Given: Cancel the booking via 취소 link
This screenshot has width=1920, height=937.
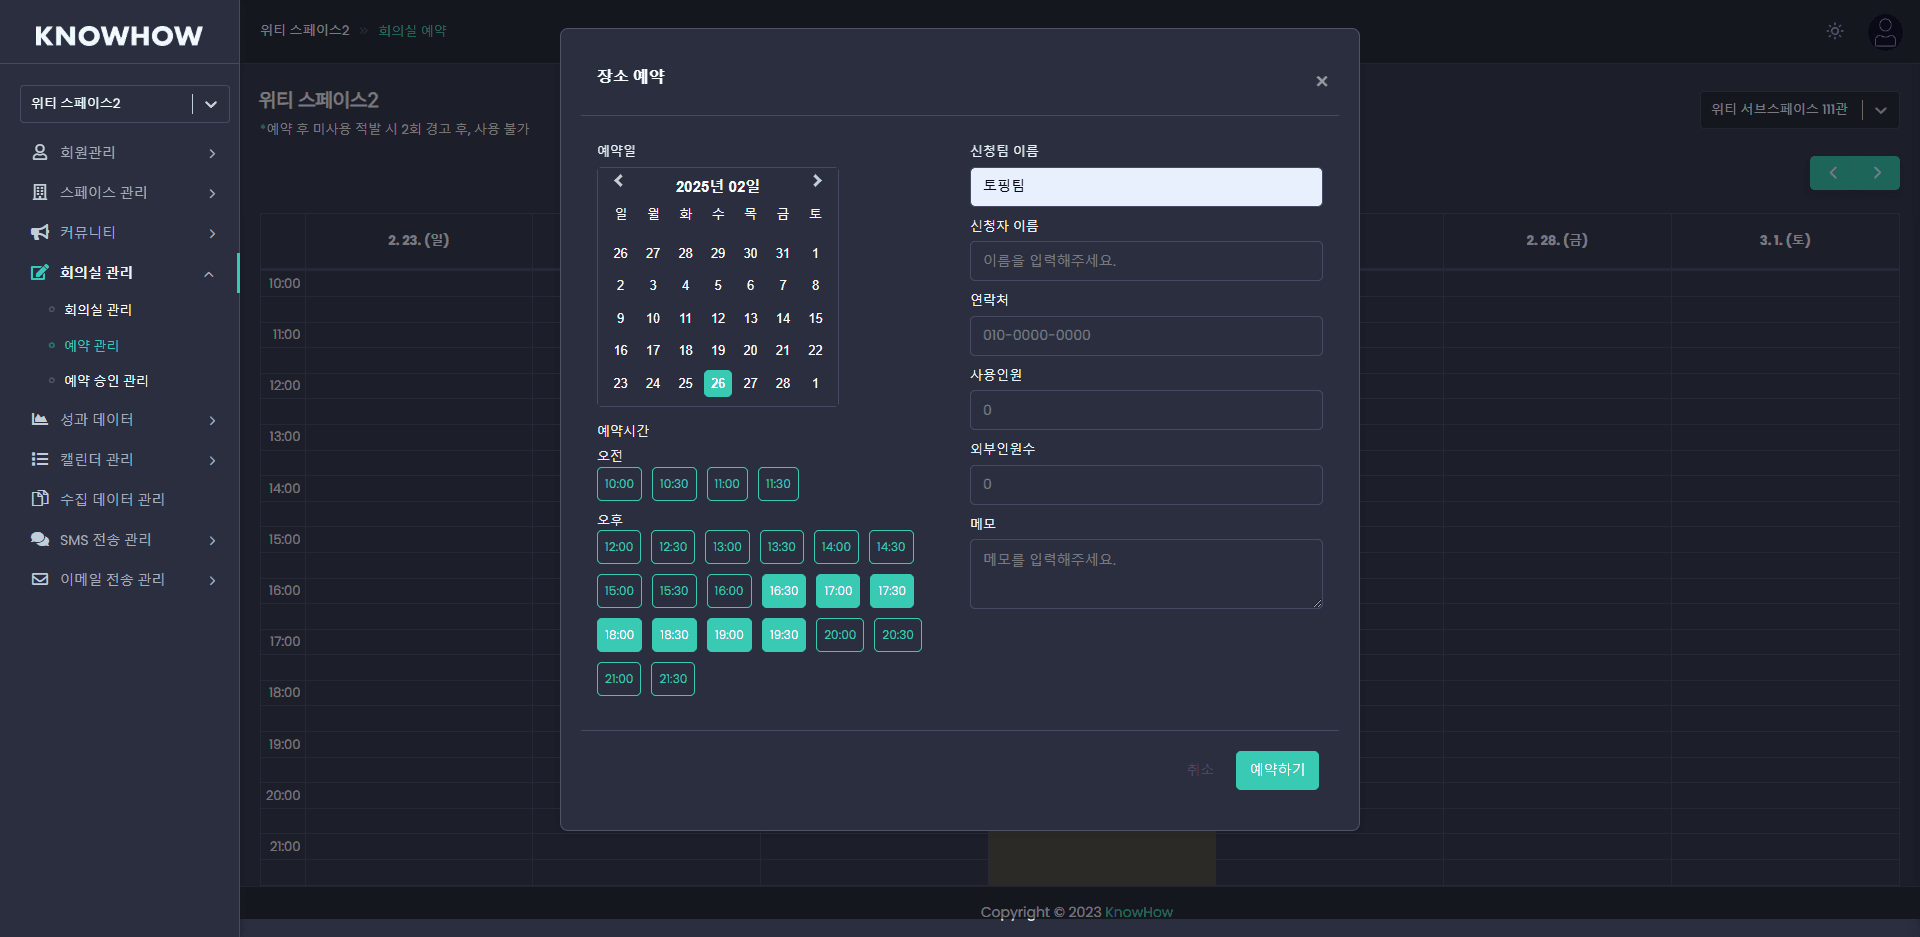Looking at the screenshot, I should [x=1200, y=770].
